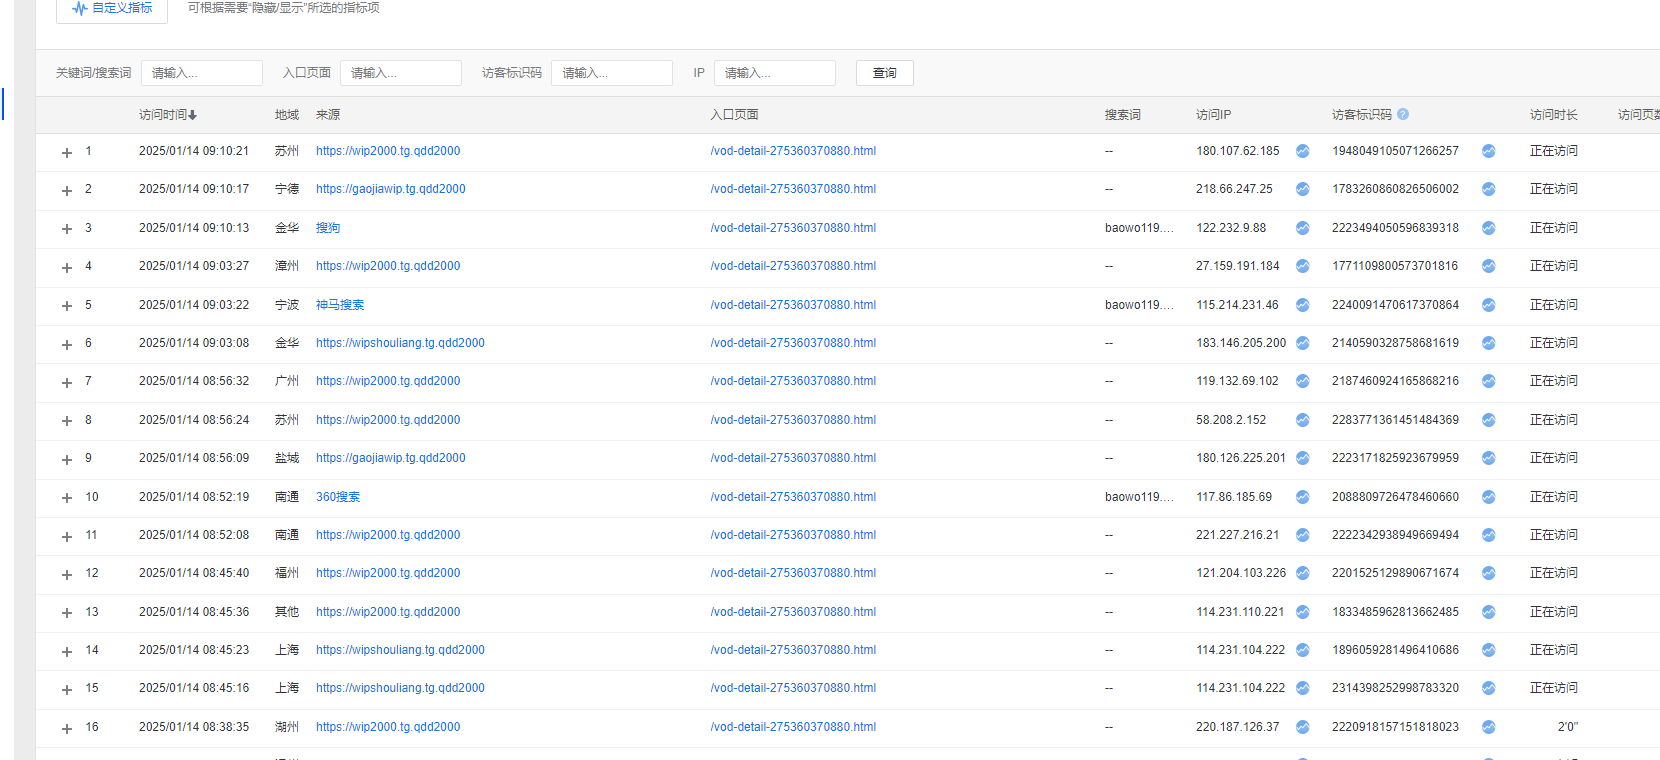The width and height of the screenshot is (1660, 760).
Task: Focus the 访客标识码 input field
Action: point(612,73)
